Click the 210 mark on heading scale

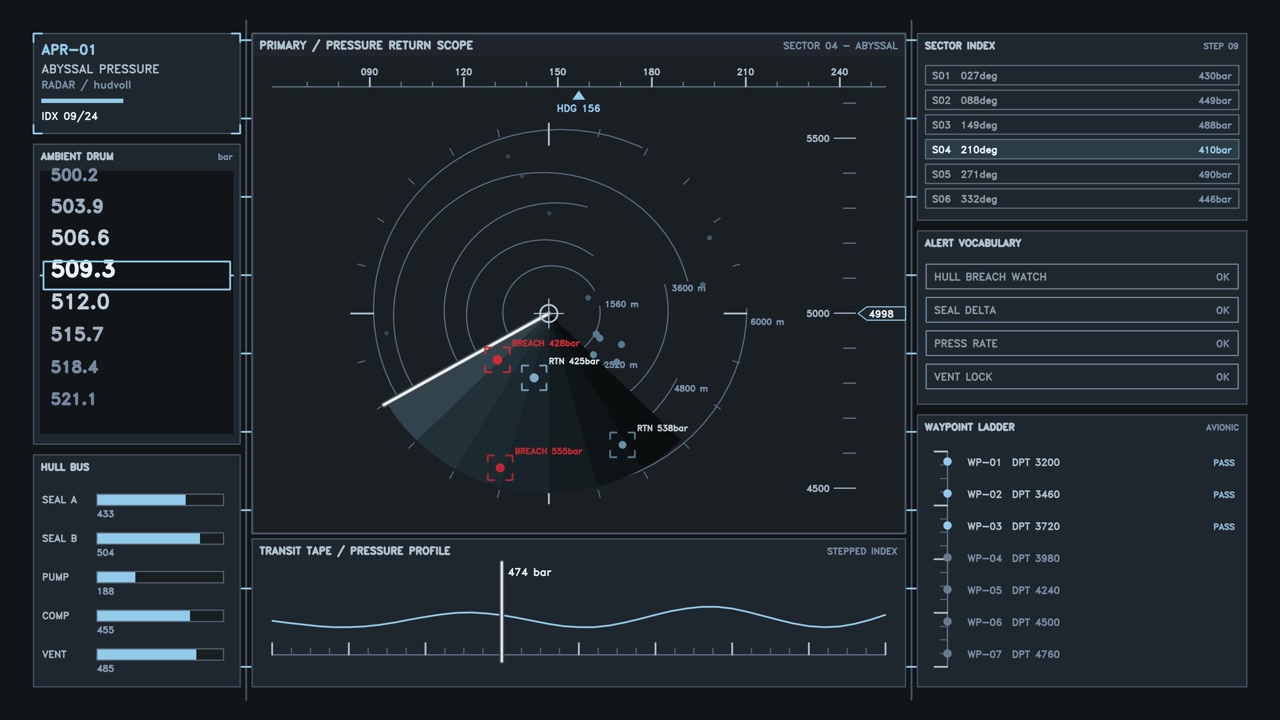tap(745, 72)
